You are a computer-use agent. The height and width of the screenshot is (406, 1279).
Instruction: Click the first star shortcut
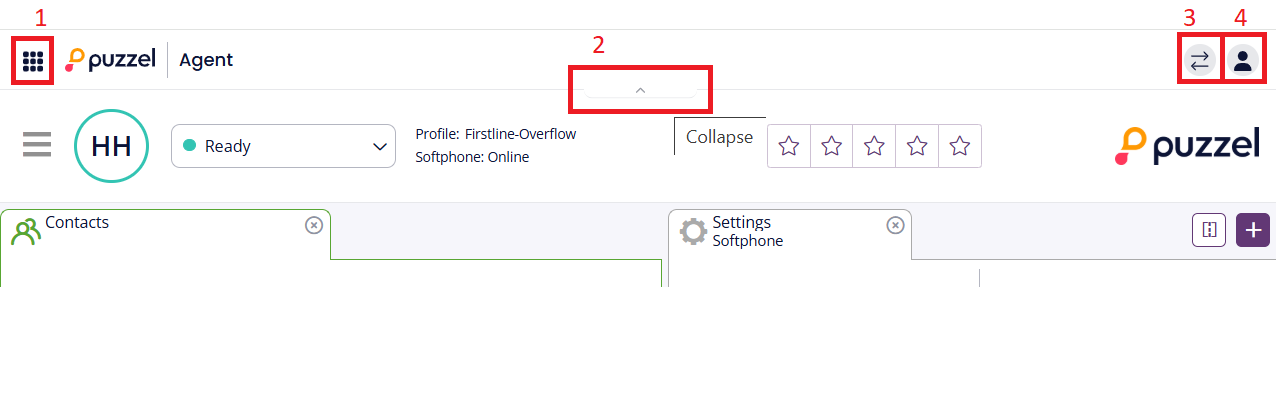coord(789,146)
